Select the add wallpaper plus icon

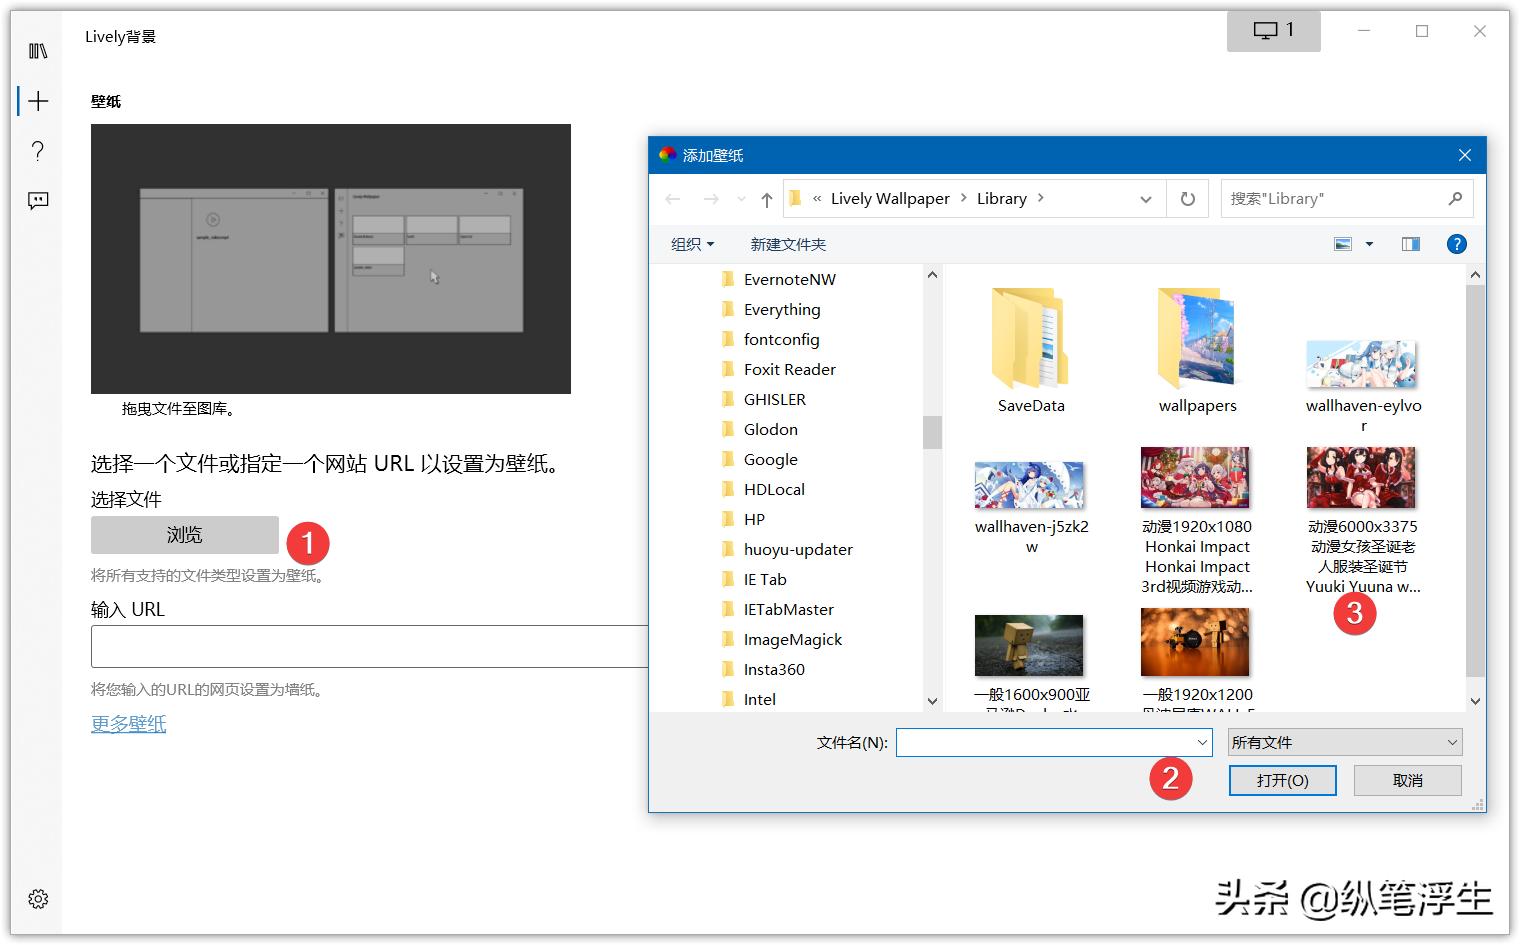pyautogui.click(x=37, y=100)
